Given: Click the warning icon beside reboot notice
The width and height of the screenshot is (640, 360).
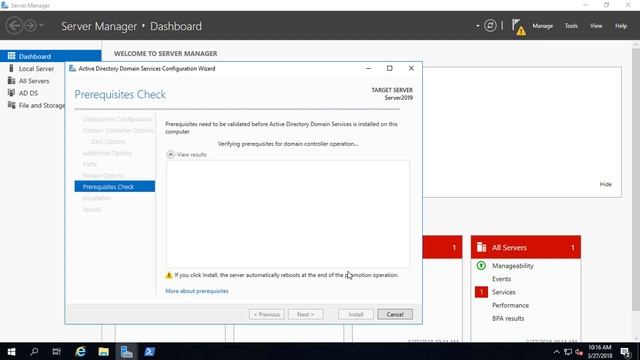Looking at the screenshot, I should pyautogui.click(x=169, y=275).
